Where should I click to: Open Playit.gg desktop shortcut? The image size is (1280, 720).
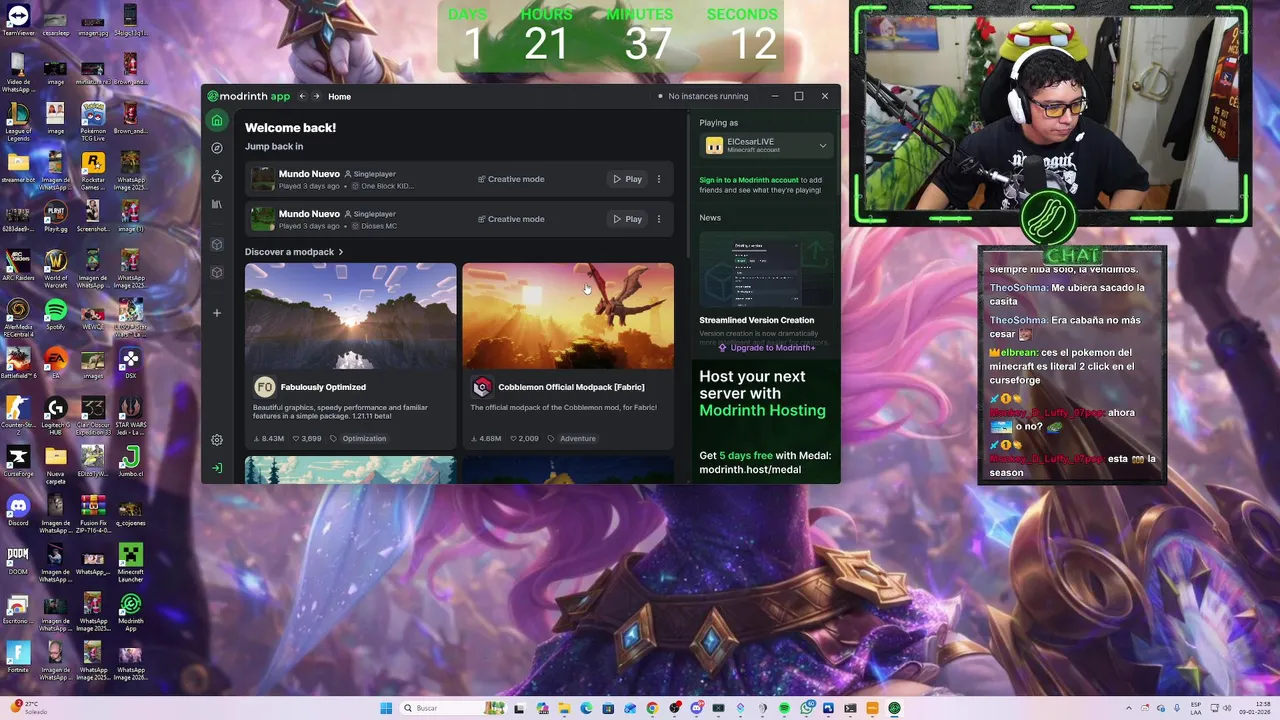55,217
